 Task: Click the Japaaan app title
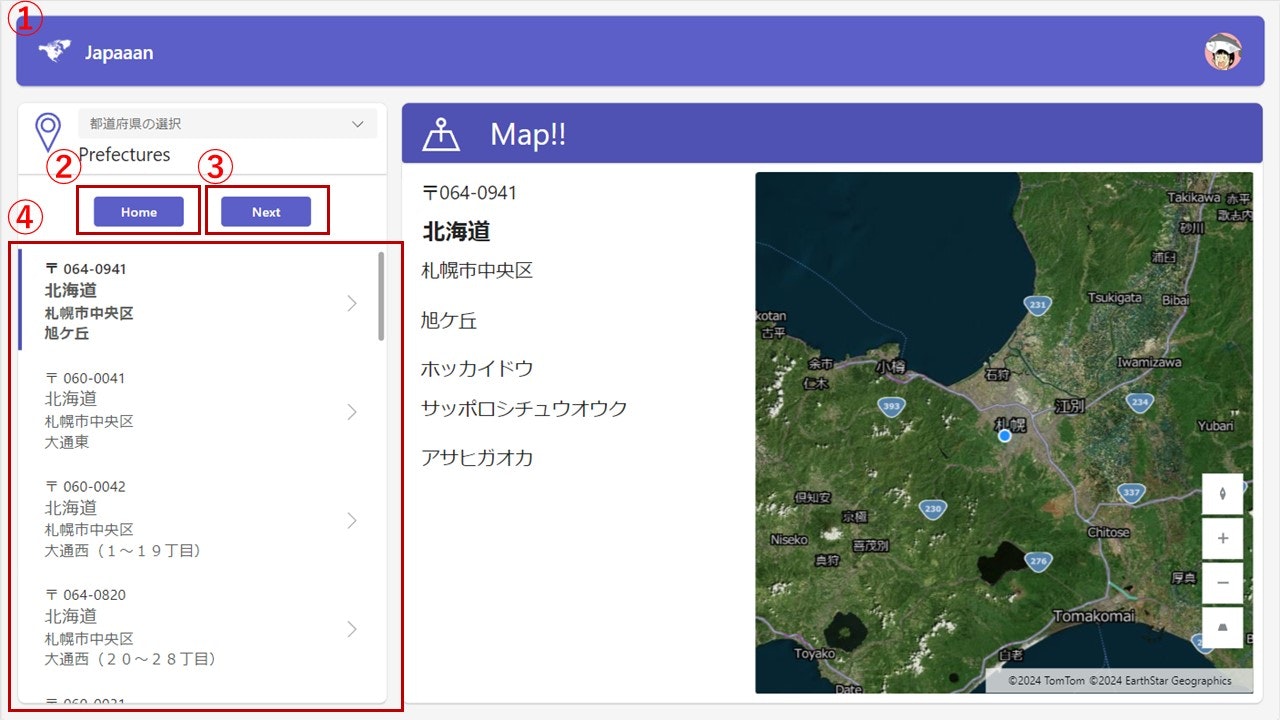119,53
